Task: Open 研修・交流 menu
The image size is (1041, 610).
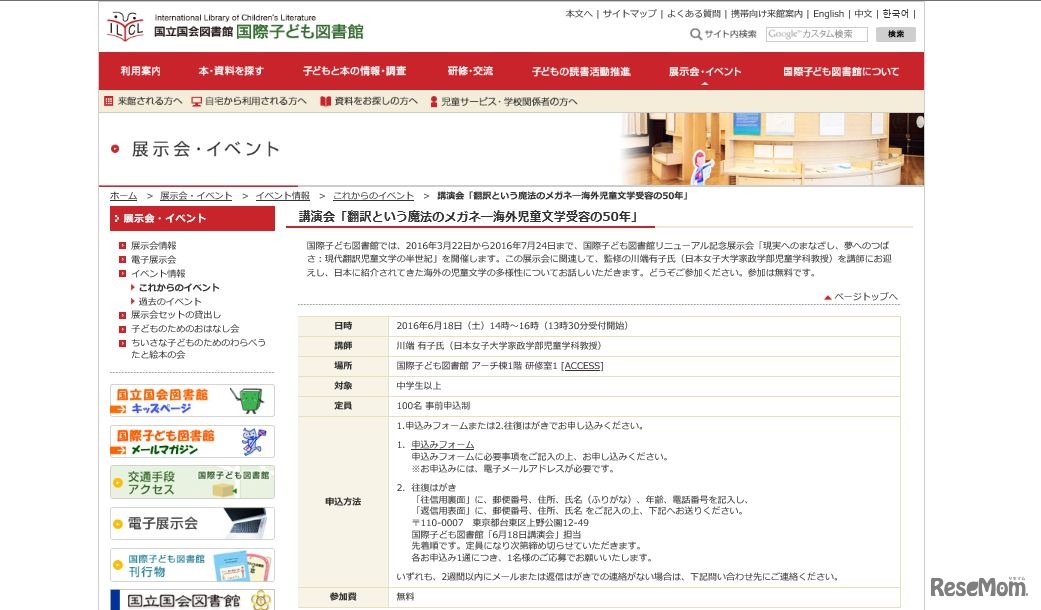Action: (x=470, y=71)
